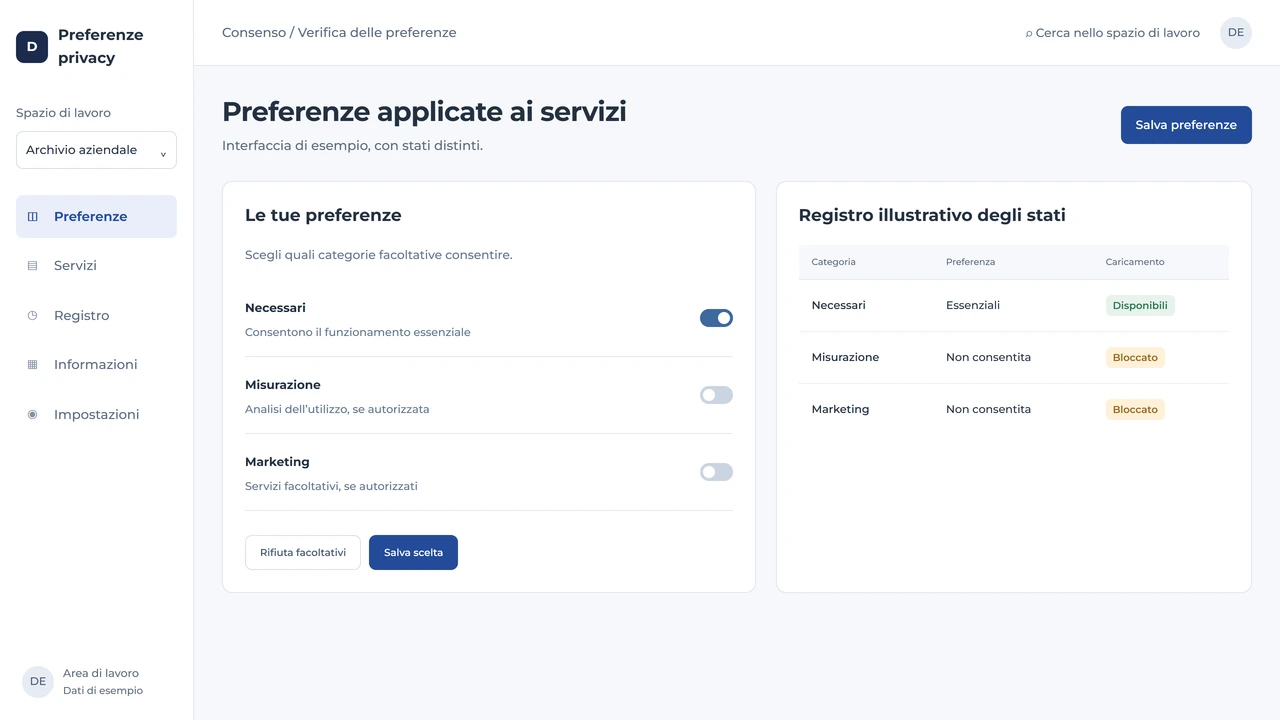Image resolution: width=1280 pixels, height=720 pixels.
Task: Open the DE user avatar in header
Action: pyautogui.click(x=1236, y=33)
